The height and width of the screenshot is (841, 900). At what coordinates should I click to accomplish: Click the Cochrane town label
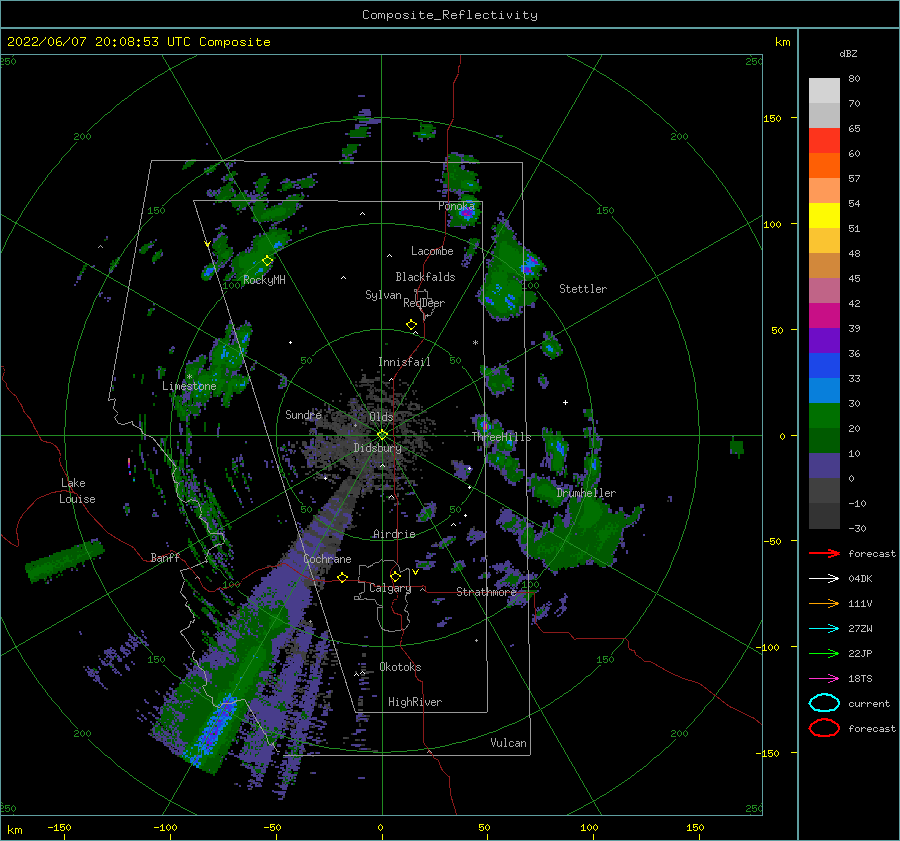click(327, 559)
